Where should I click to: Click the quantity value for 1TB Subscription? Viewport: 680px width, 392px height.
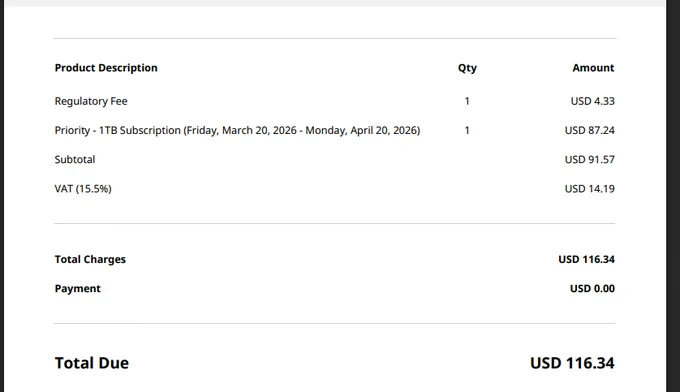click(467, 130)
